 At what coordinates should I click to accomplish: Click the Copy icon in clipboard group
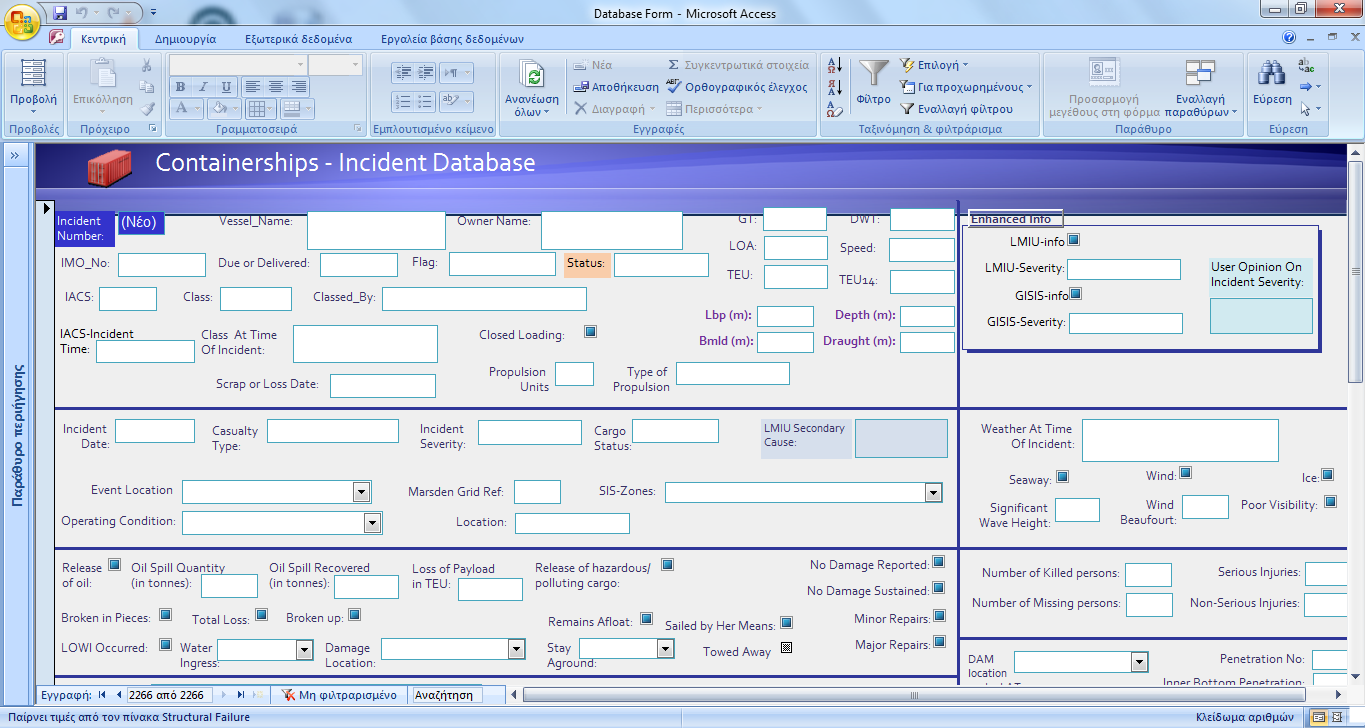147,87
